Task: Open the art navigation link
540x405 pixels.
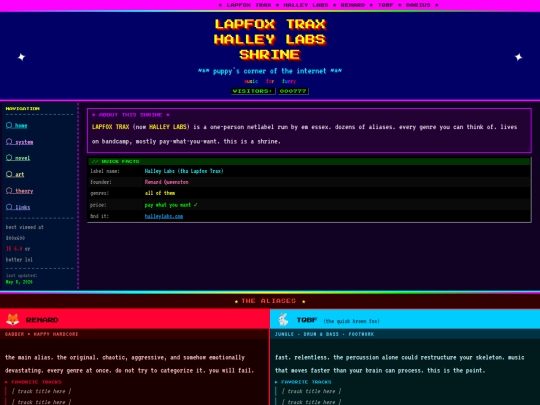Action: point(15,174)
